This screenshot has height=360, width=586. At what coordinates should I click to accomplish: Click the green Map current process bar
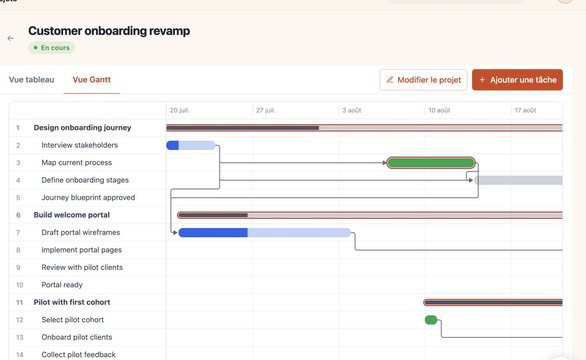click(x=431, y=163)
